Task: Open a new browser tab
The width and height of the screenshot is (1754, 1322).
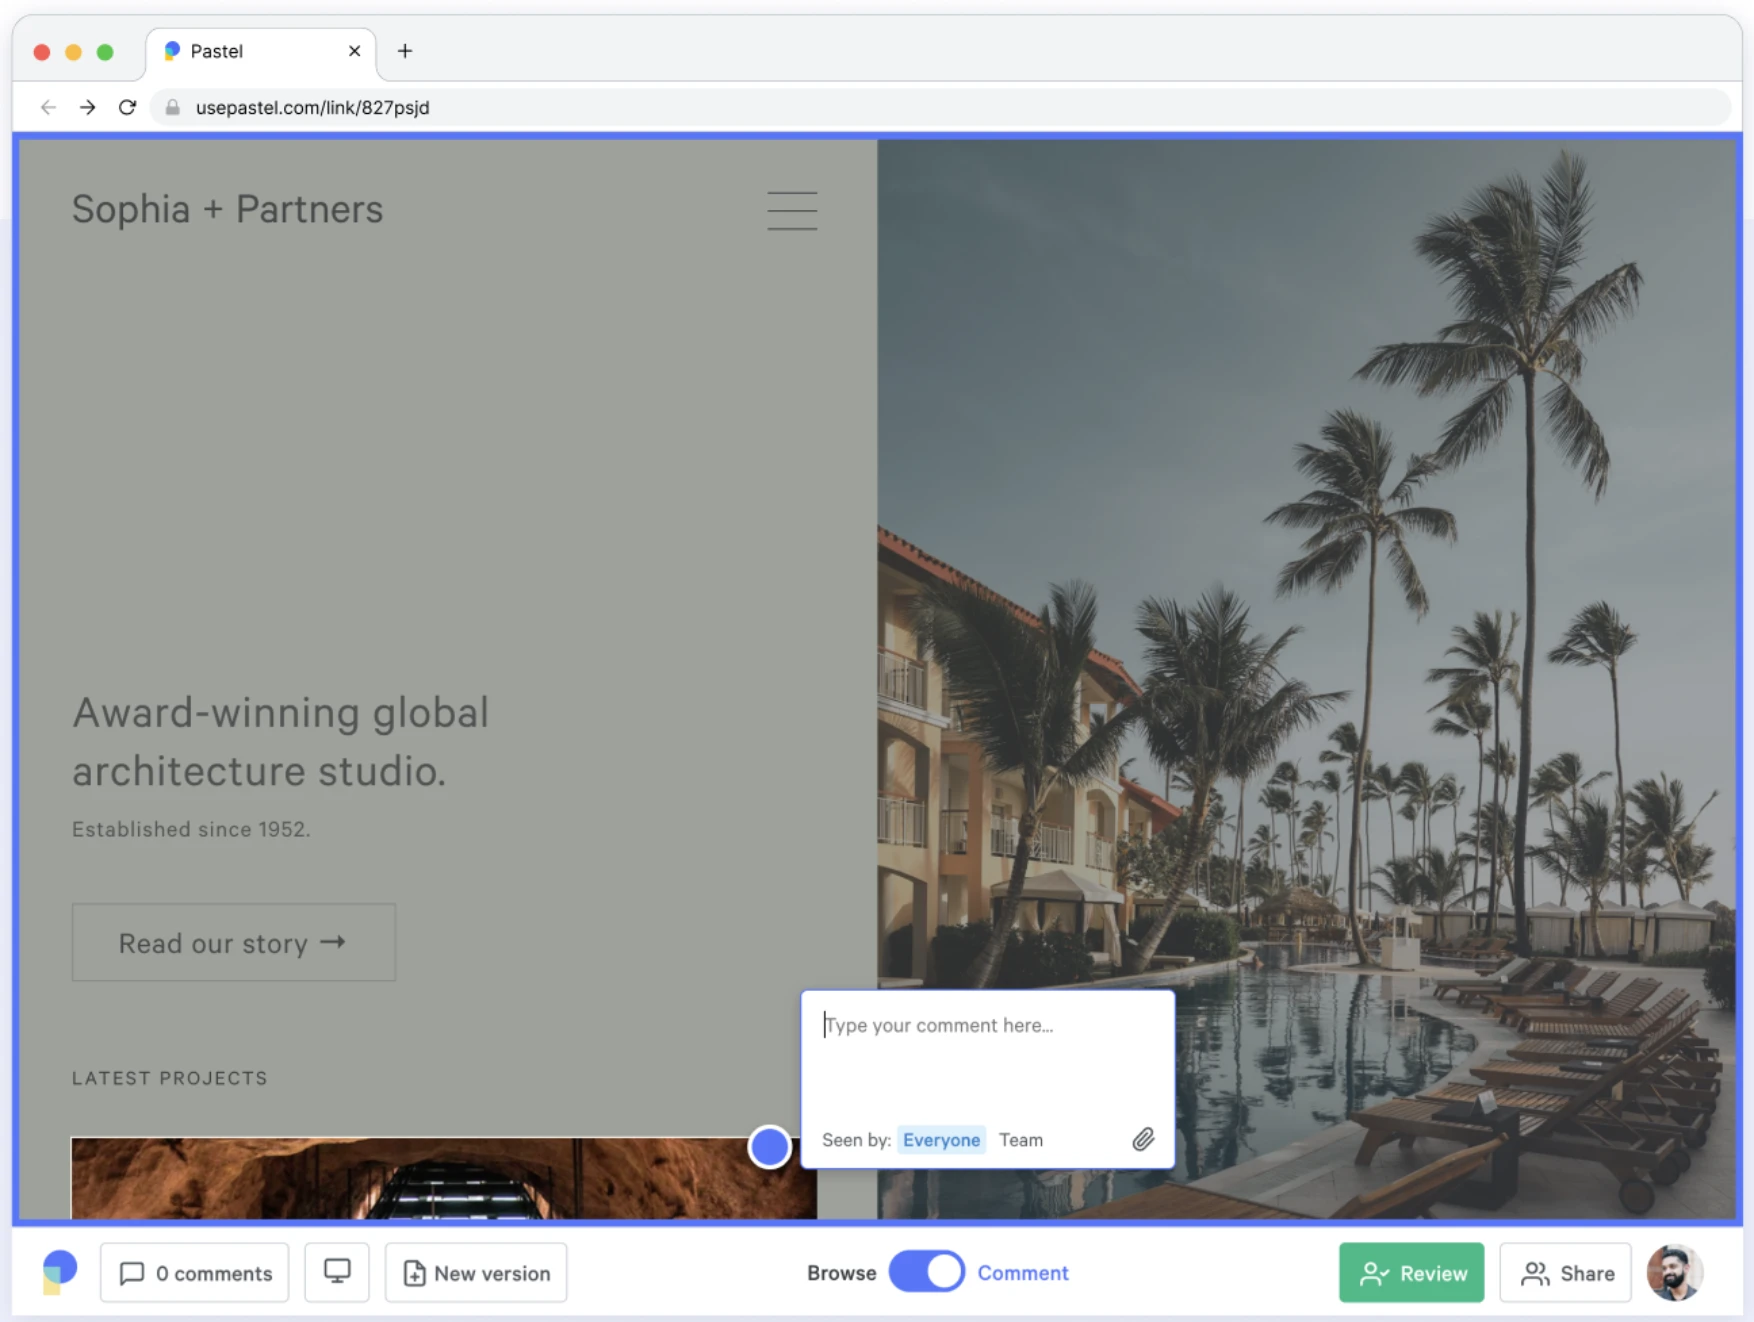Action: click(405, 51)
